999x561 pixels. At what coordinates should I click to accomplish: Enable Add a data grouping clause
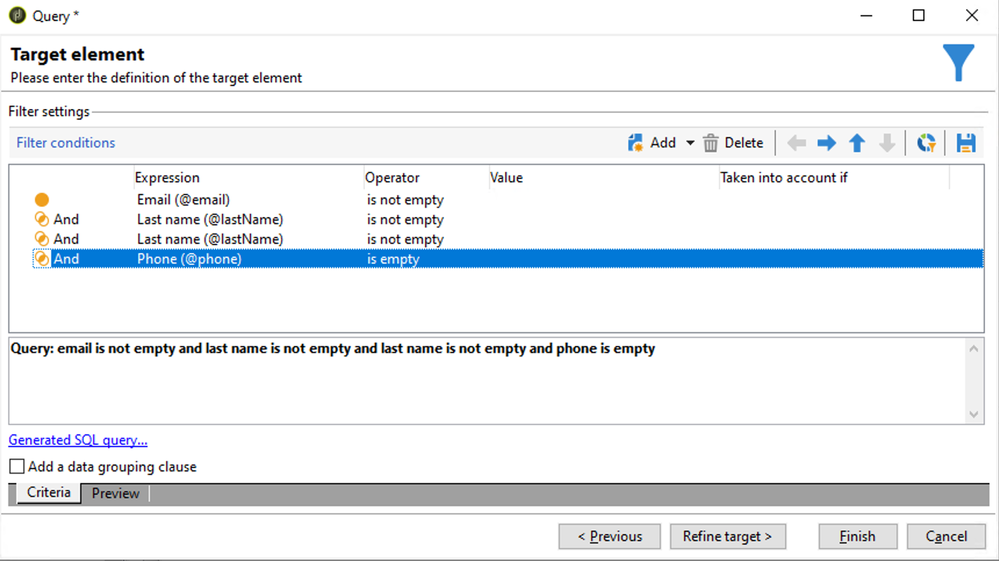[x=17, y=467]
